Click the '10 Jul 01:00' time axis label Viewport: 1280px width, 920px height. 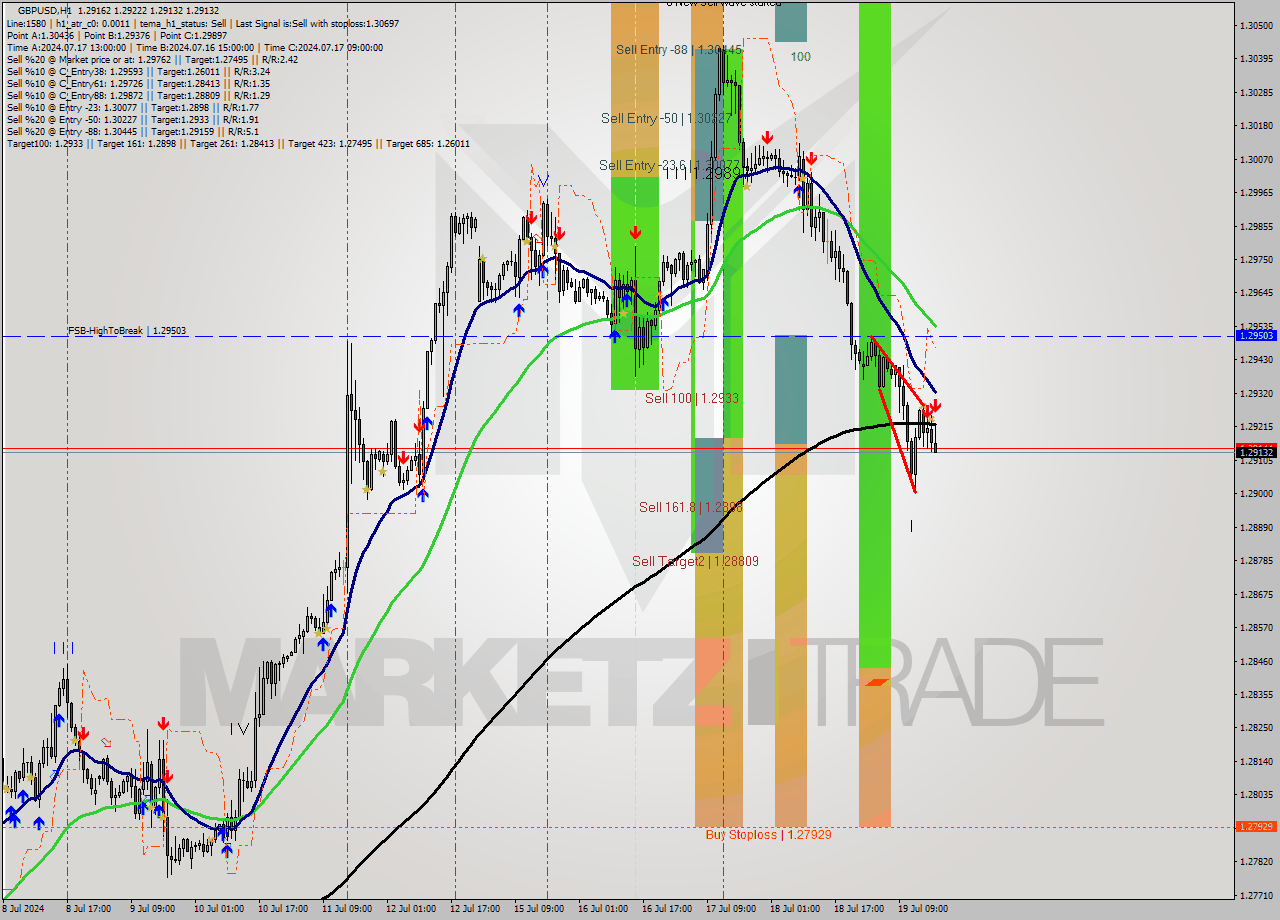point(219,909)
